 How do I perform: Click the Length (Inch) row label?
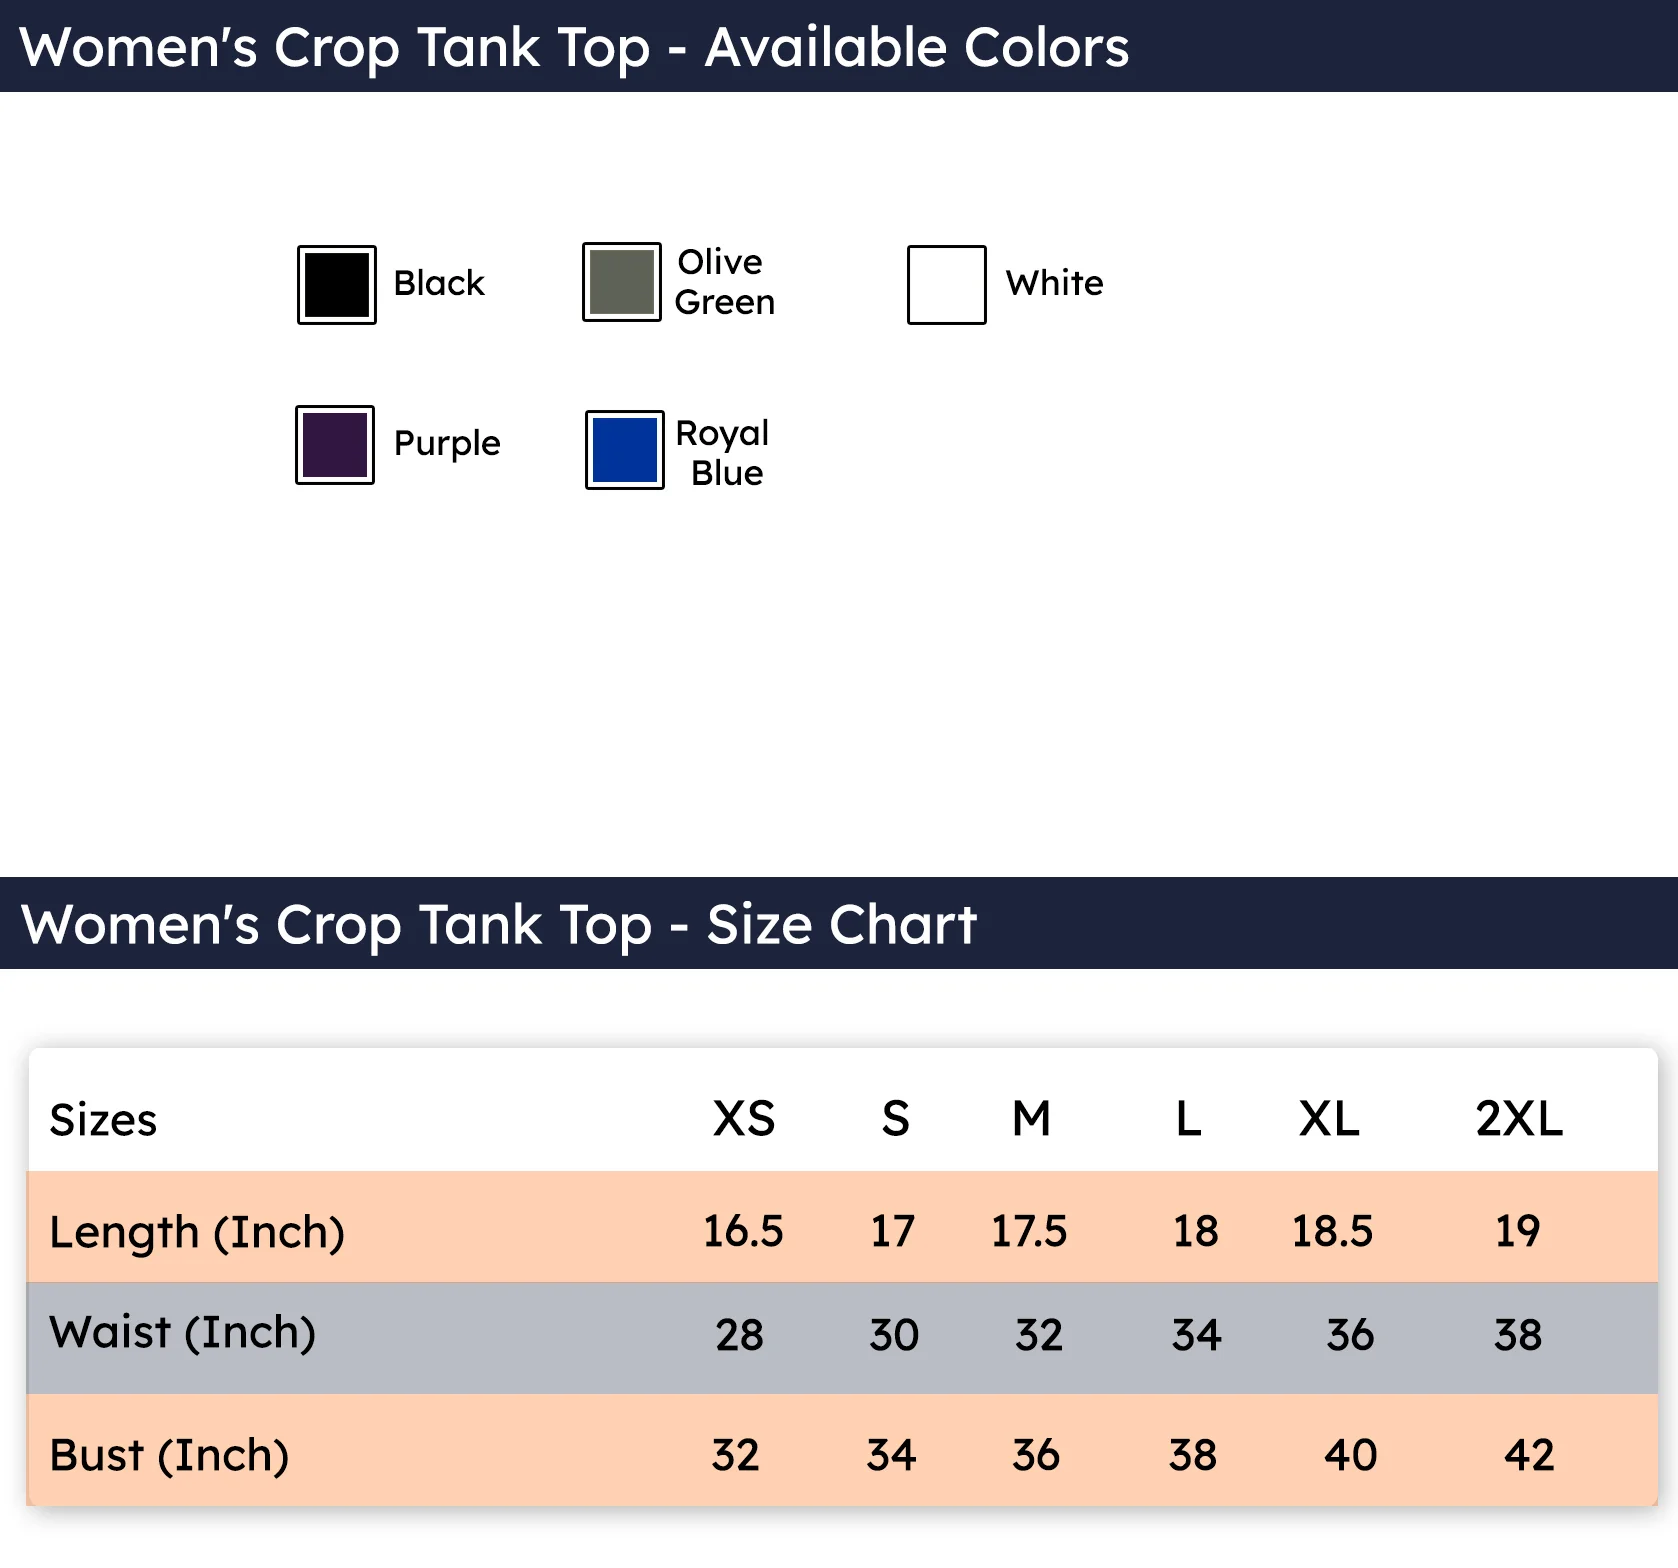(x=197, y=1233)
